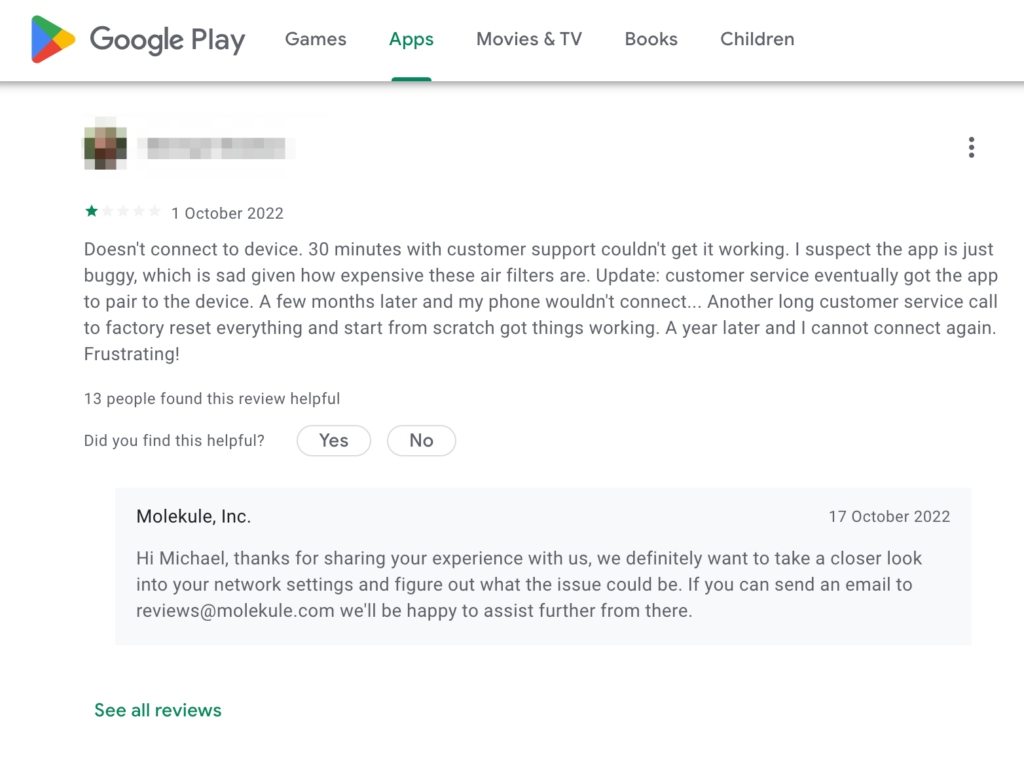Click the Molekule, Inc. developer name
1024x774 pixels.
tap(193, 517)
